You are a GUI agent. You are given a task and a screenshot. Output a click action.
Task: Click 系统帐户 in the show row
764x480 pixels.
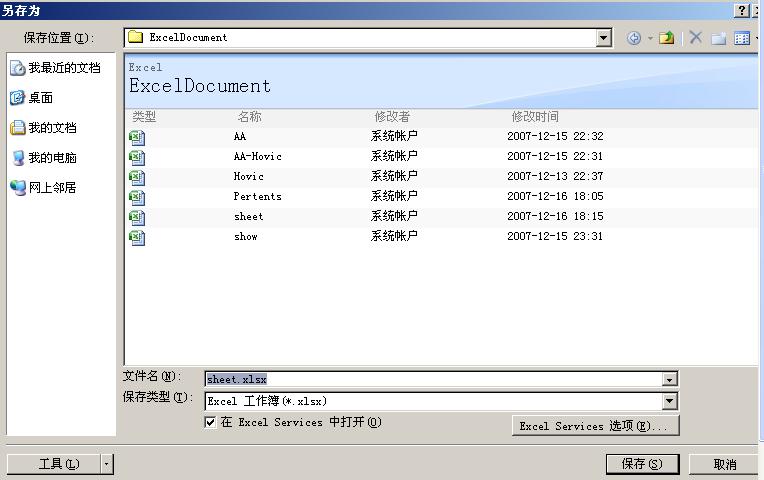coord(394,236)
